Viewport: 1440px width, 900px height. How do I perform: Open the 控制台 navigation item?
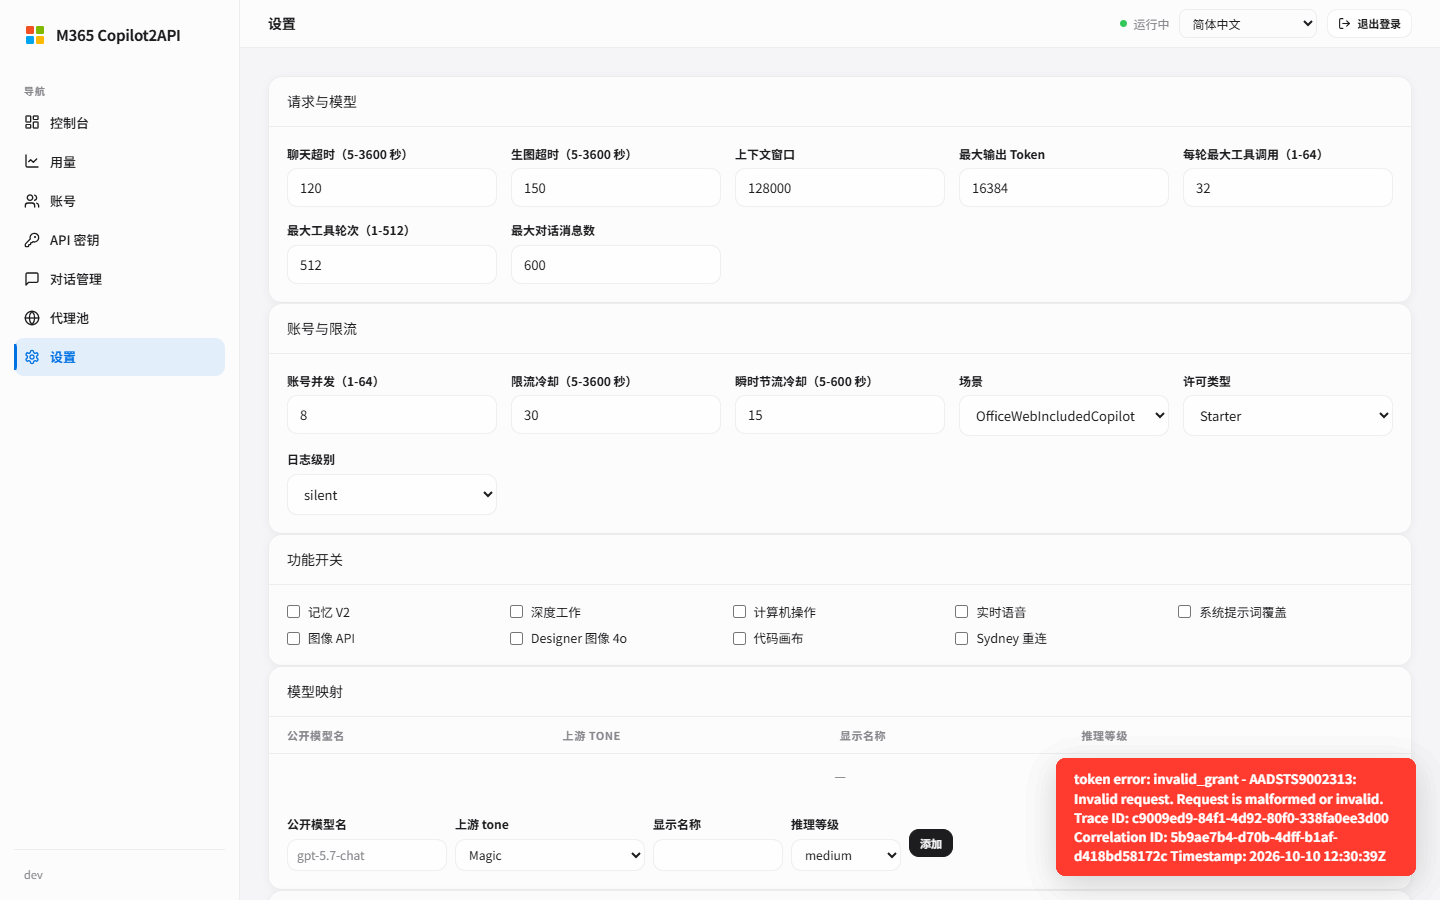coord(119,122)
